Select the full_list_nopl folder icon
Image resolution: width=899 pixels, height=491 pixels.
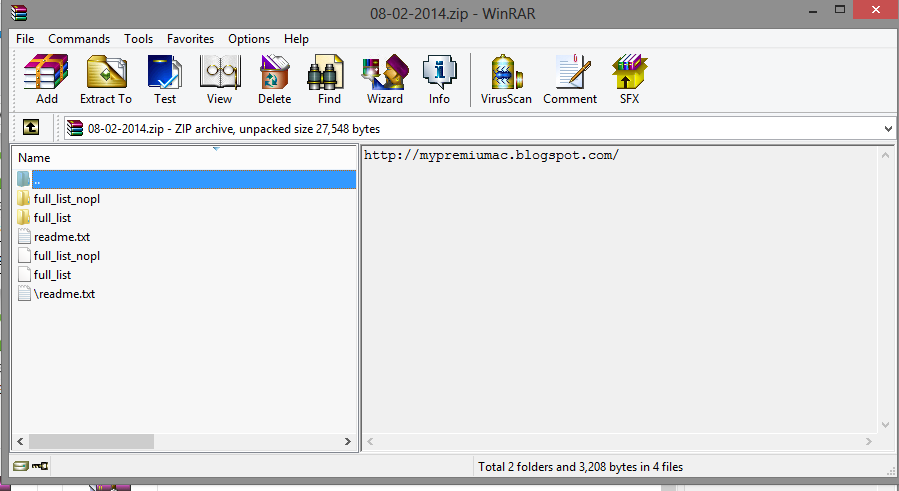pos(24,198)
